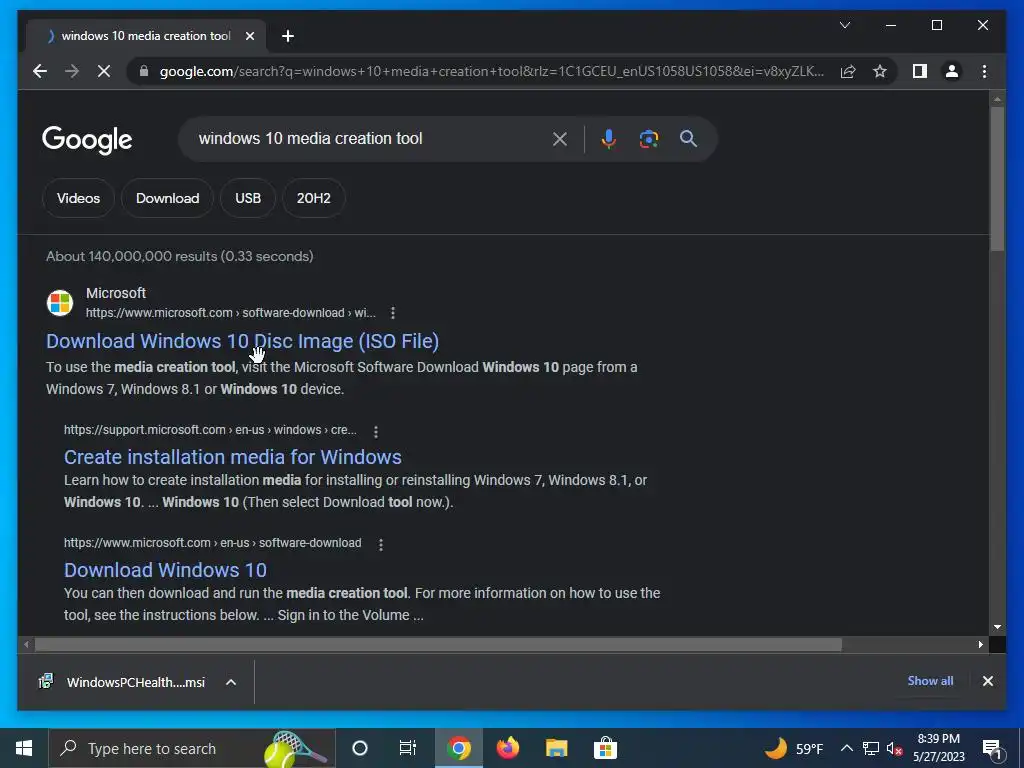Close the windows 10 media creation tool tab
Viewport: 1024px width, 768px height.
click(249, 36)
